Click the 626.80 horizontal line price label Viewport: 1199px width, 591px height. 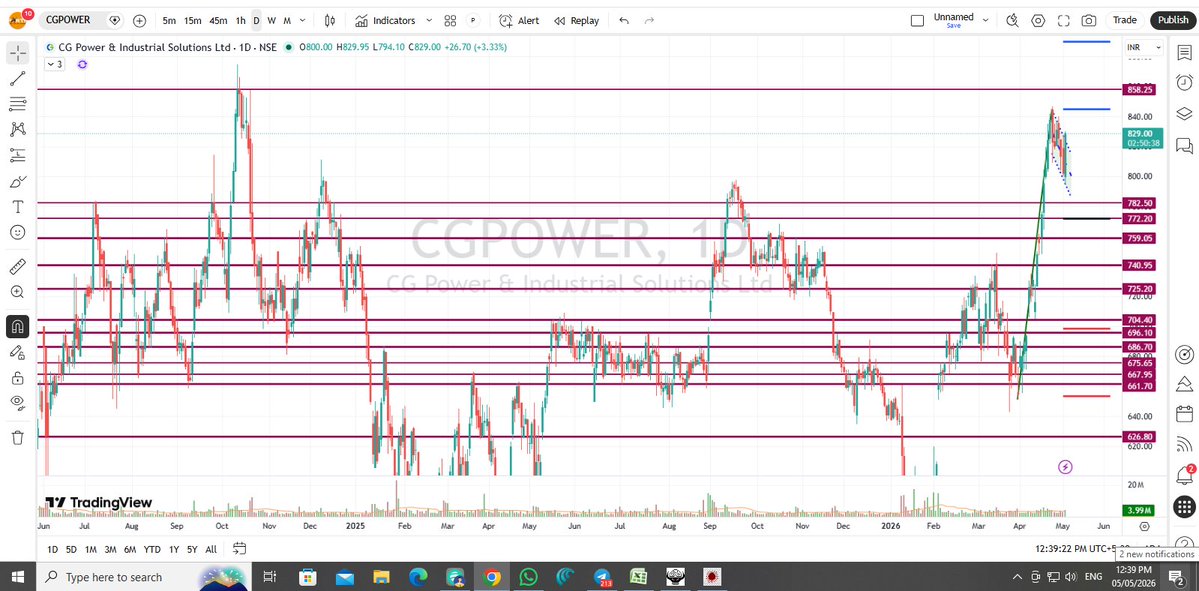pyautogui.click(x=1139, y=437)
